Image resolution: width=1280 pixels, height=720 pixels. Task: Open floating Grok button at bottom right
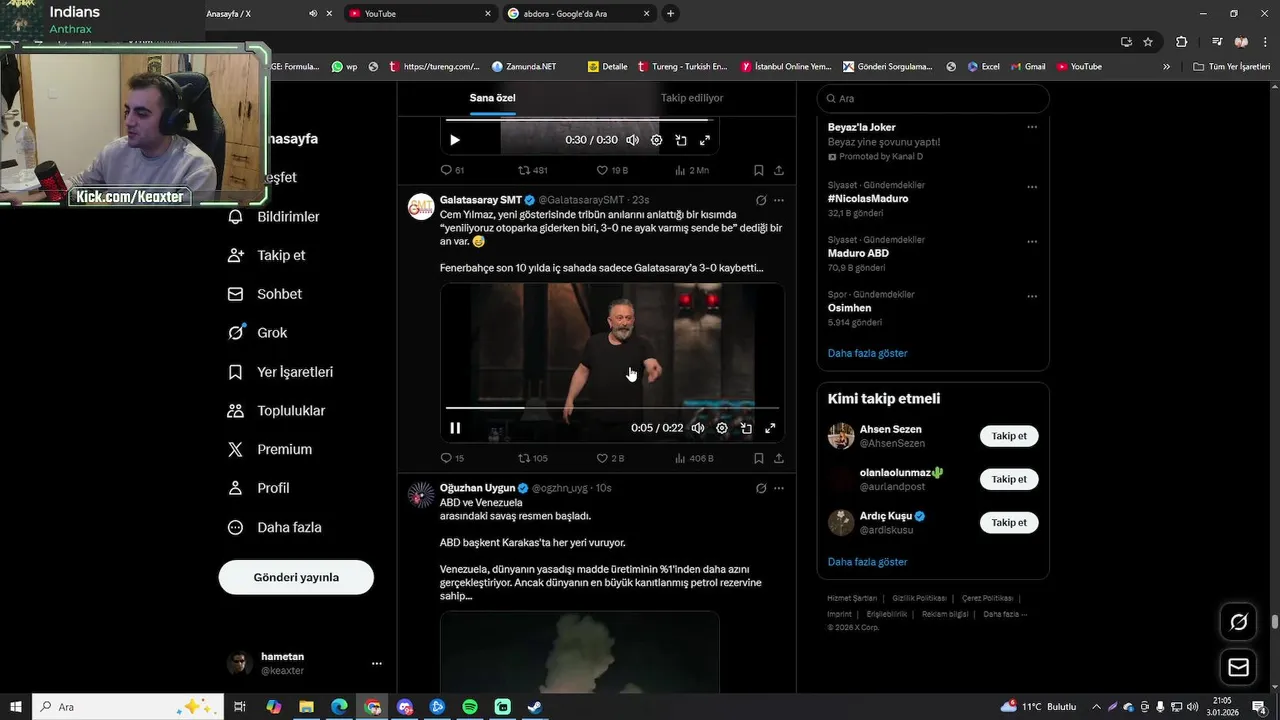tap(1239, 622)
